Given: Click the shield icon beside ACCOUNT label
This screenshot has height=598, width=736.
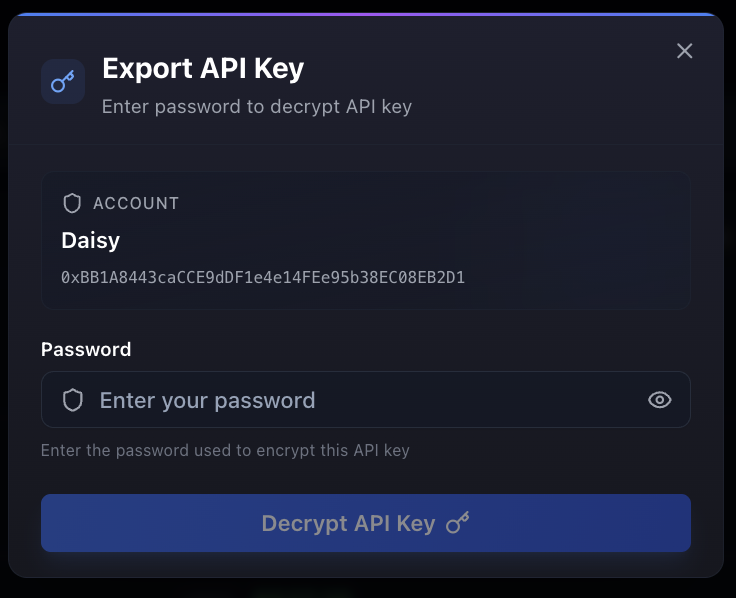Looking at the screenshot, I should [x=72, y=203].
